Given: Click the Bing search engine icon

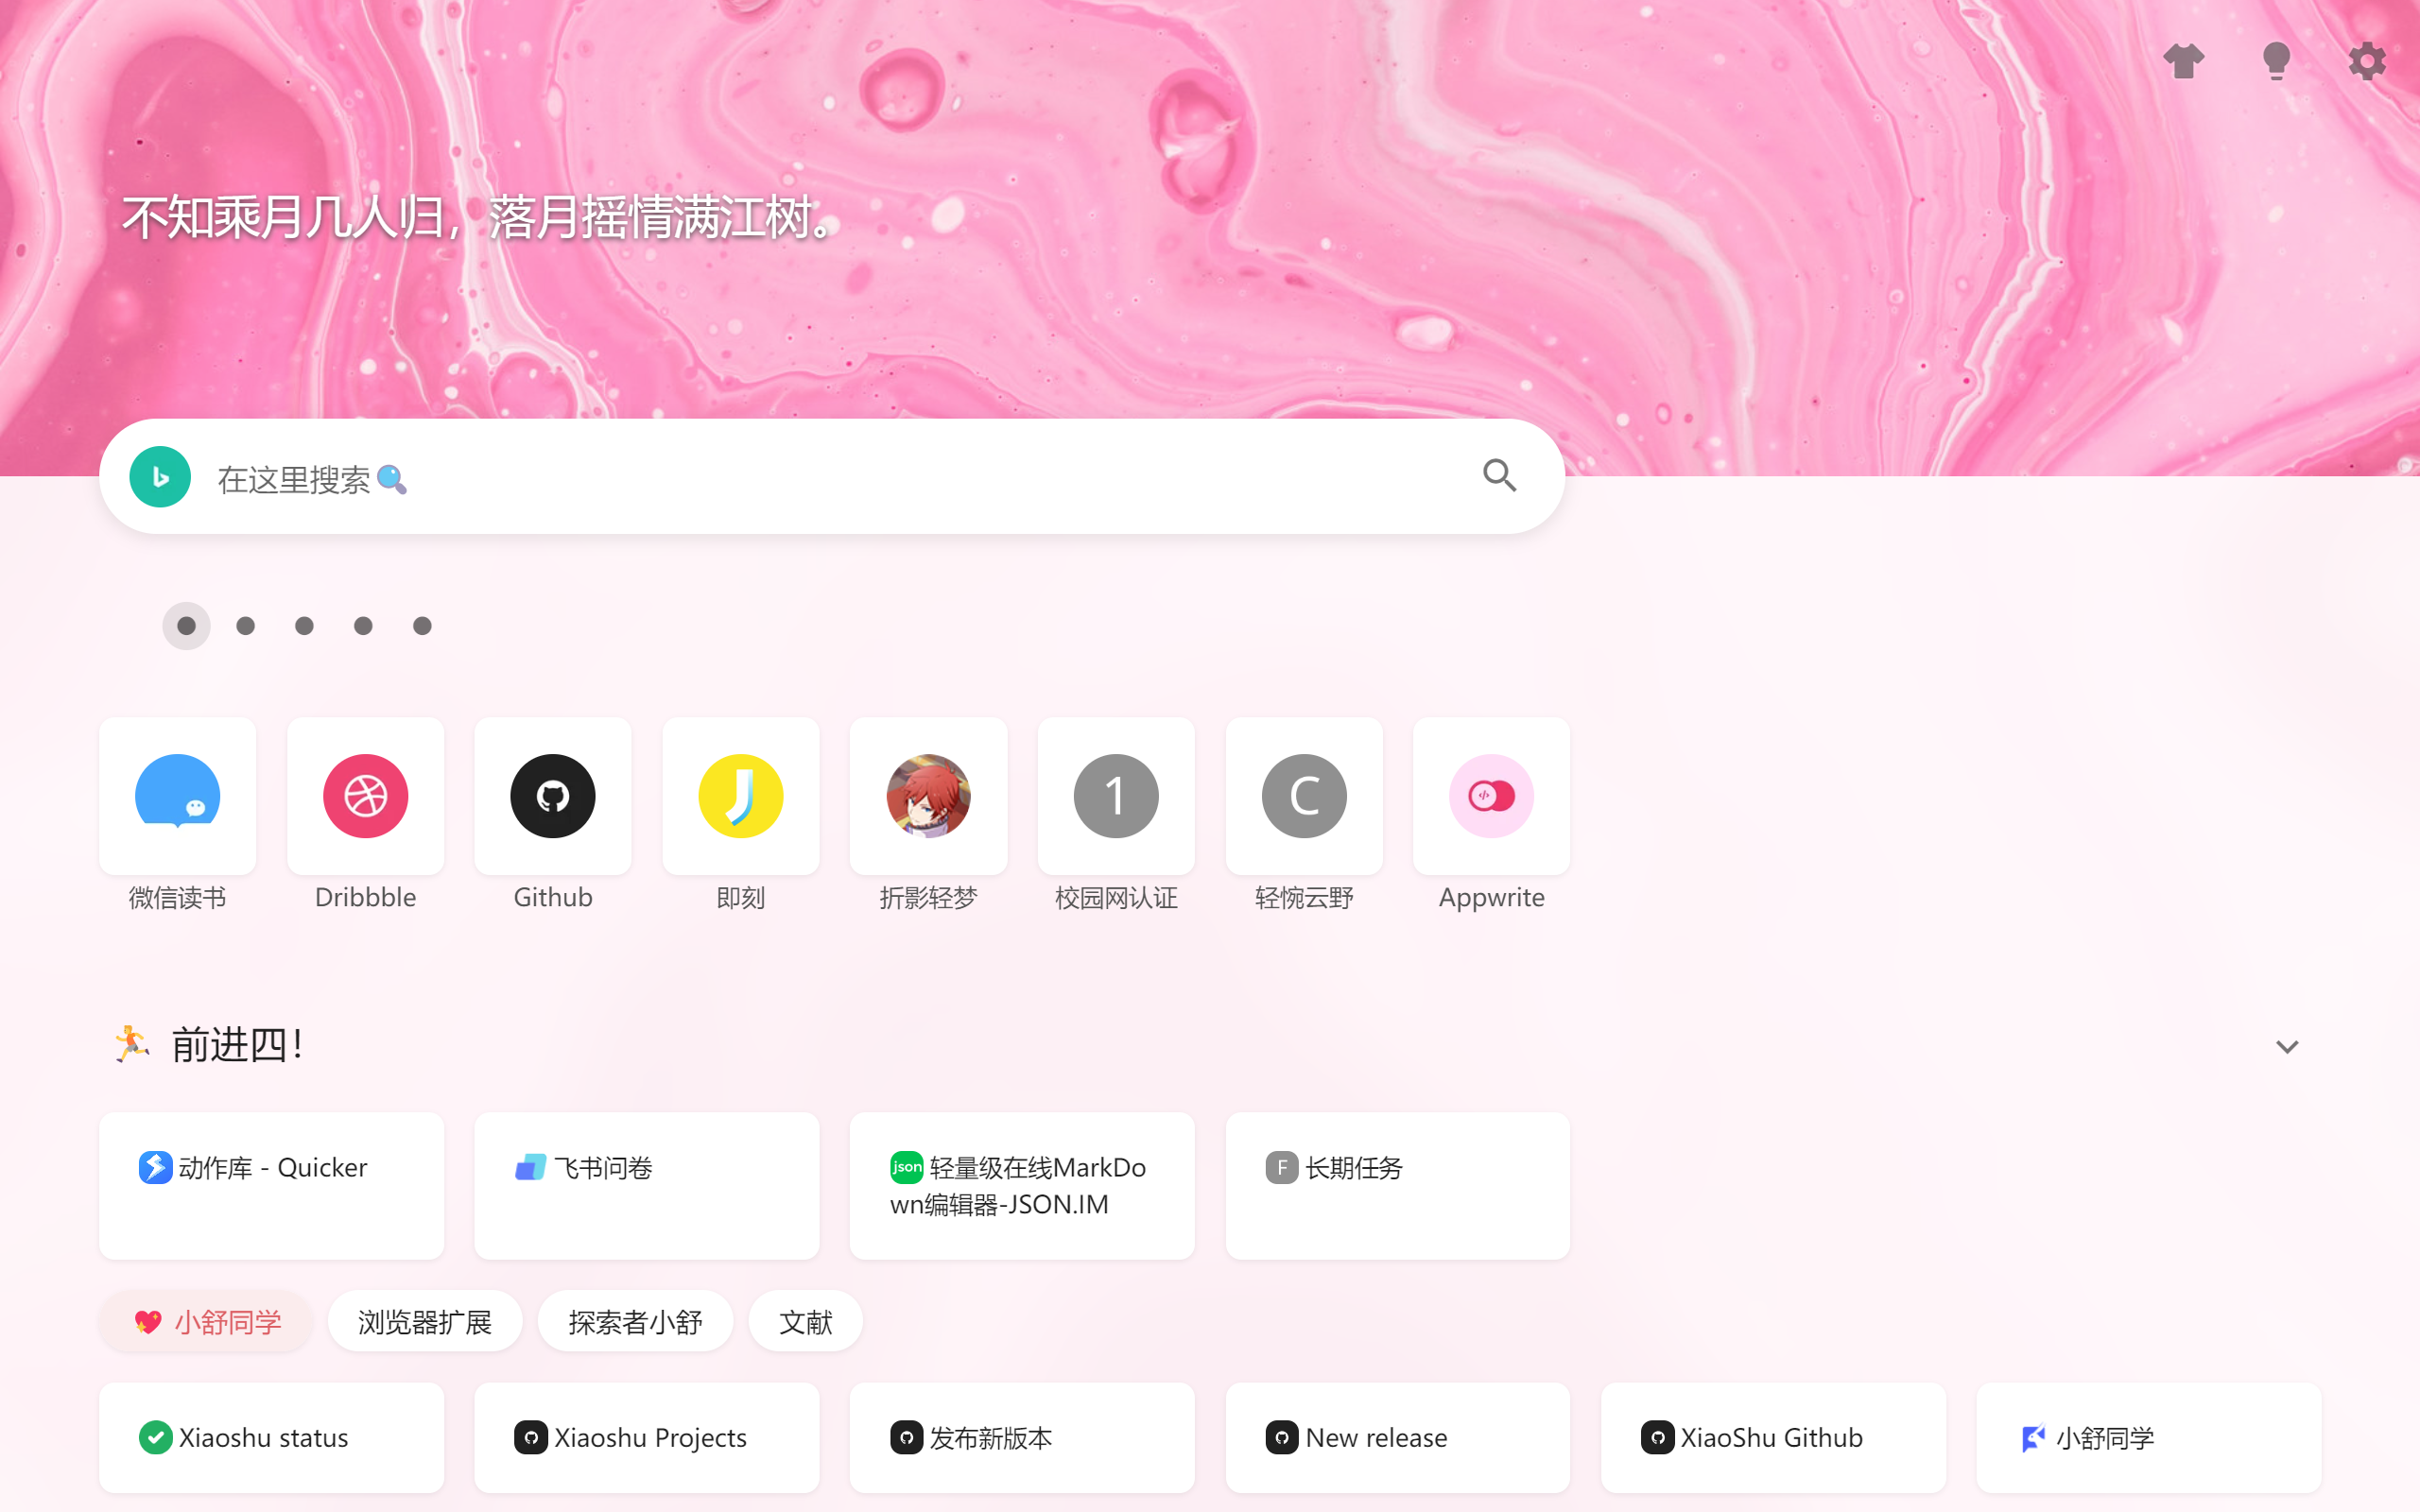Looking at the screenshot, I should [160, 477].
